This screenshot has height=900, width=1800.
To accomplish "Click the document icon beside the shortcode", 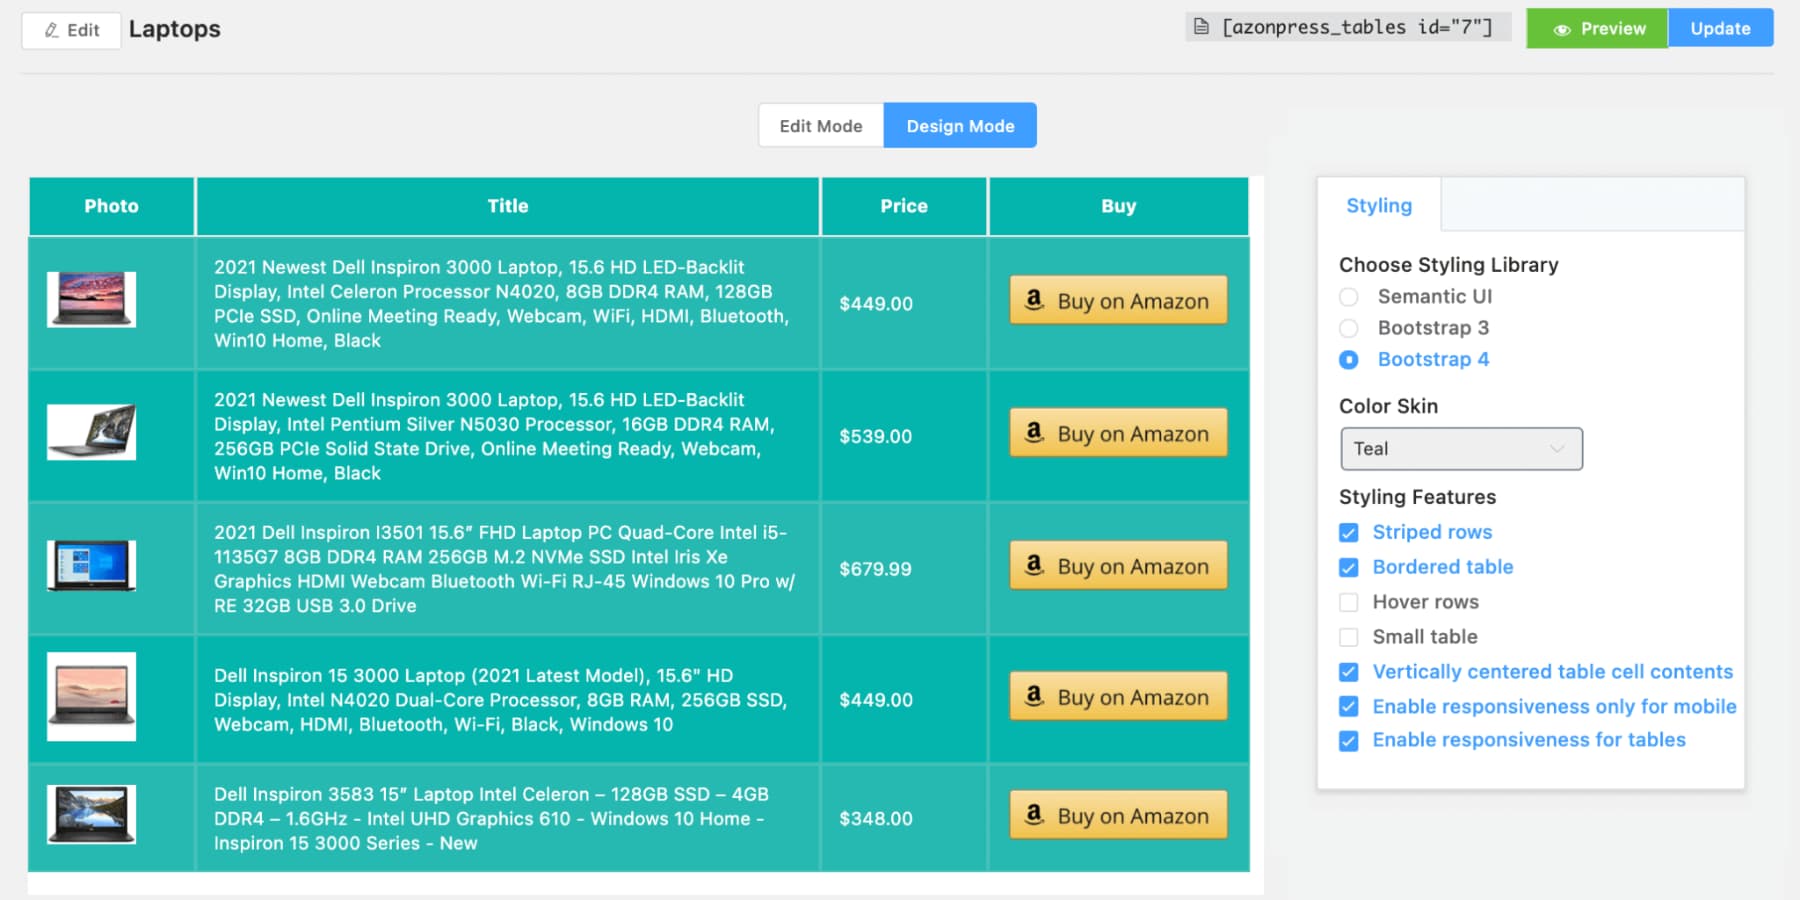I will 1201,27.
